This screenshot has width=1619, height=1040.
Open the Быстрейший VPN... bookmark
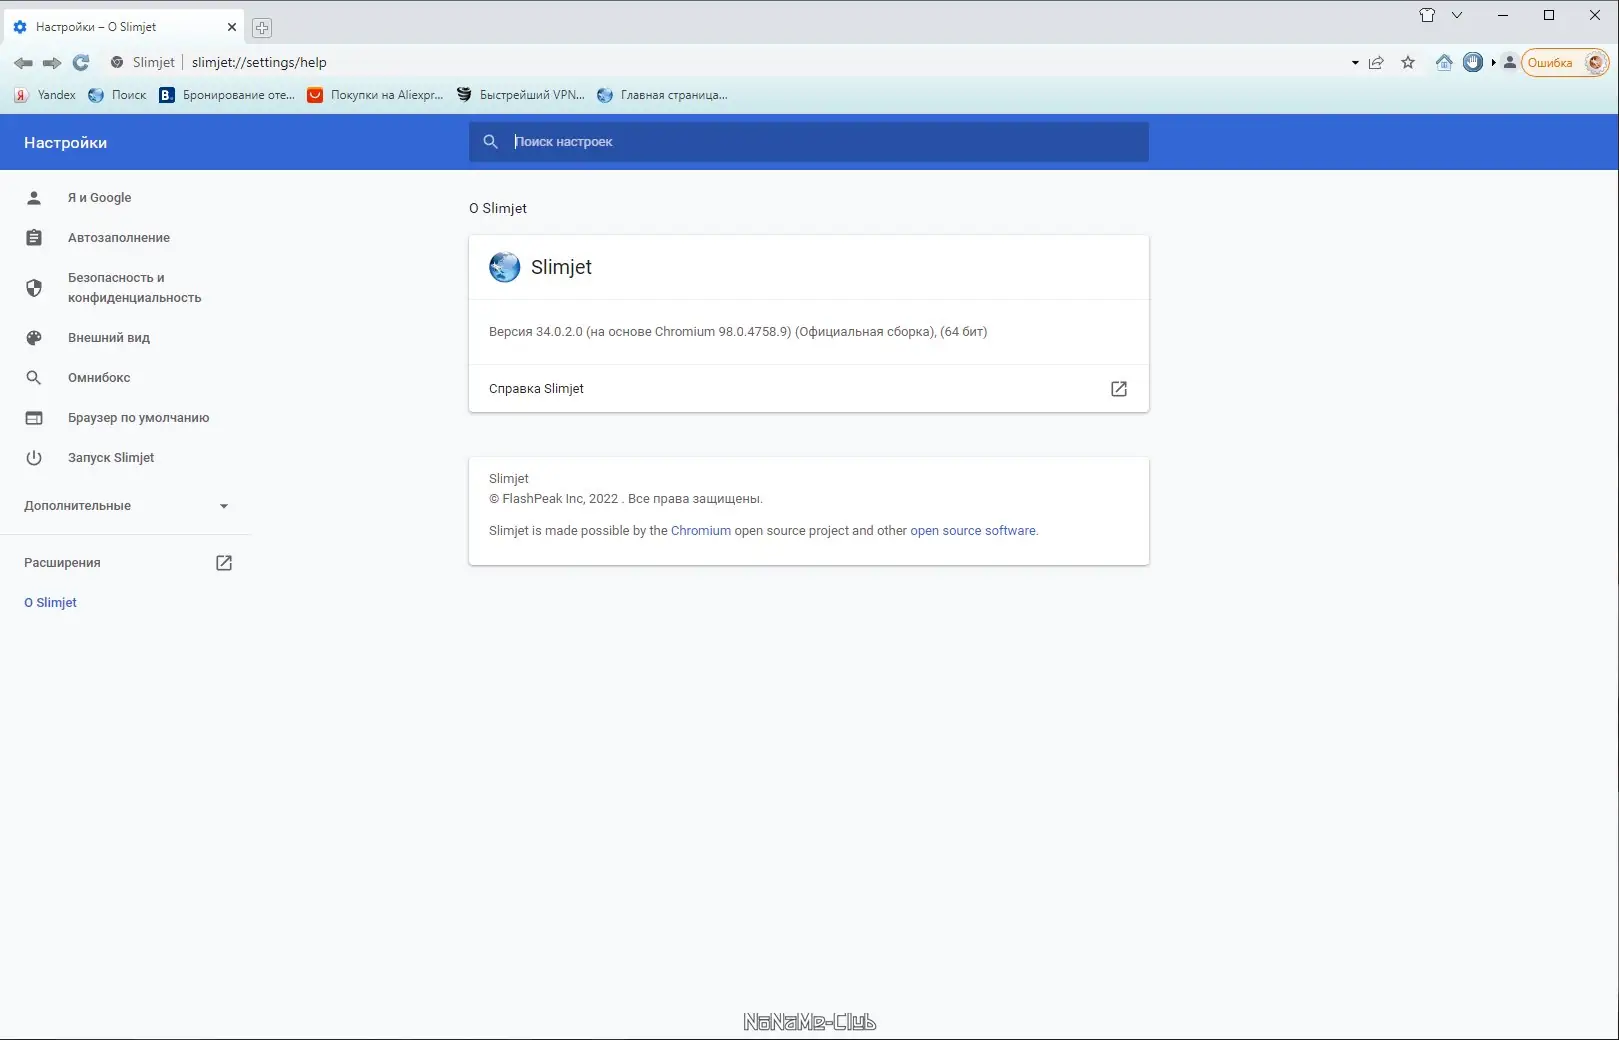tap(520, 95)
